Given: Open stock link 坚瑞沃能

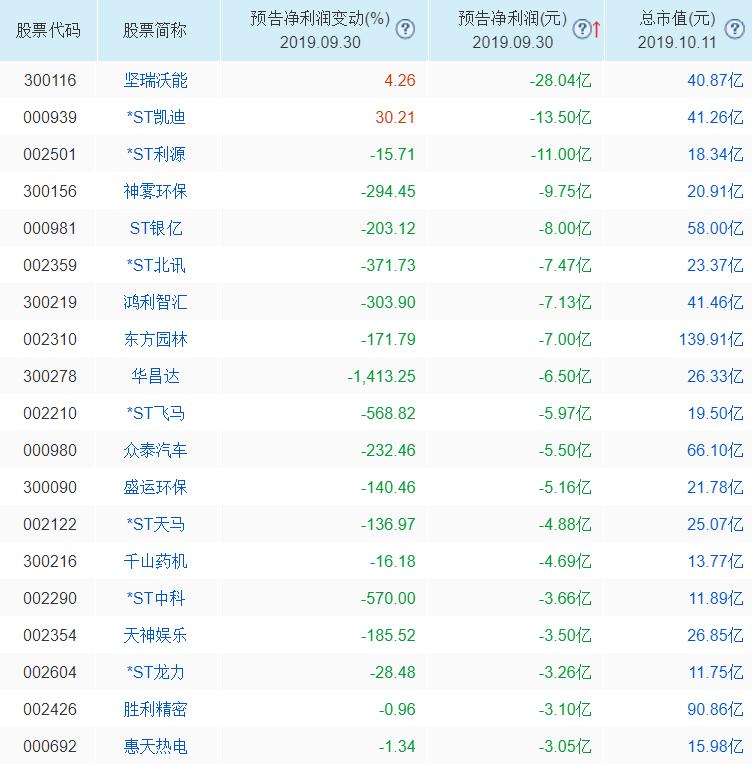Looking at the screenshot, I should [x=155, y=80].
